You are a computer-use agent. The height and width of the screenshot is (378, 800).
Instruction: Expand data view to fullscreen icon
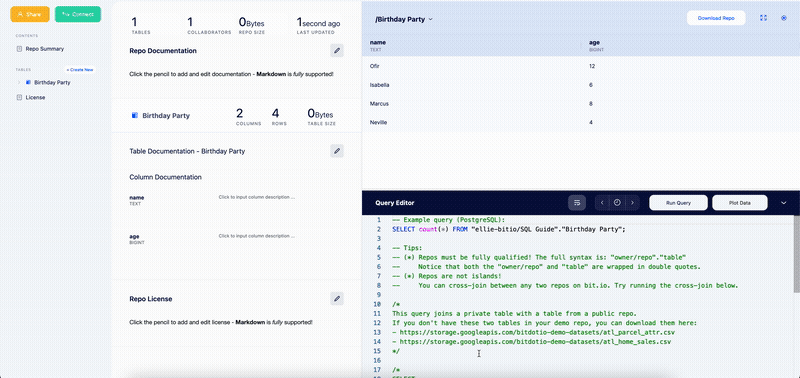tap(763, 18)
